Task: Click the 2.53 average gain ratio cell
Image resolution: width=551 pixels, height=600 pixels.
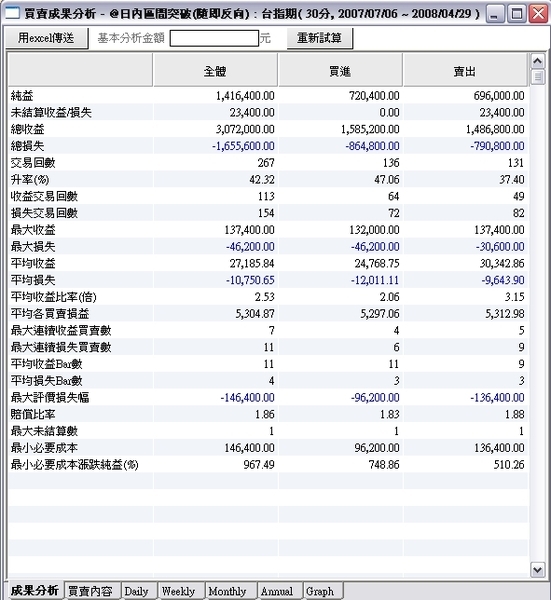Action: pyautogui.click(x=265, y=297)
